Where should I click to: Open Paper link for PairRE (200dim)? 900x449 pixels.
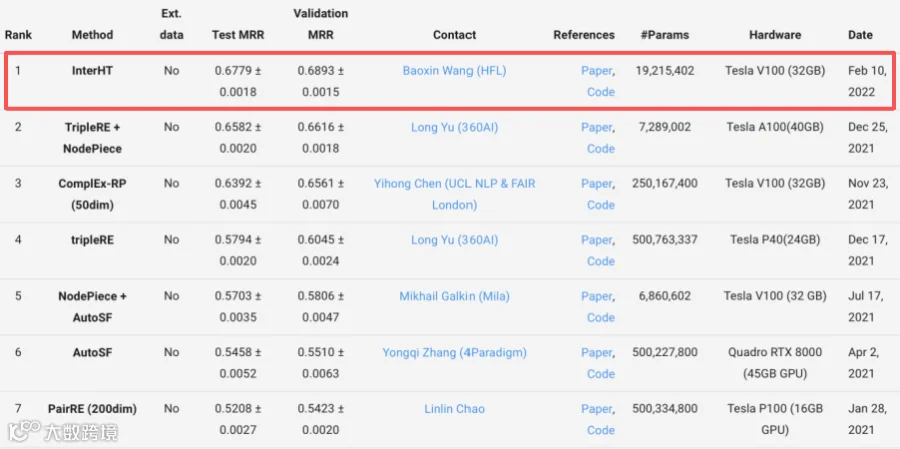pyautogui.click(x=596, y=408)
